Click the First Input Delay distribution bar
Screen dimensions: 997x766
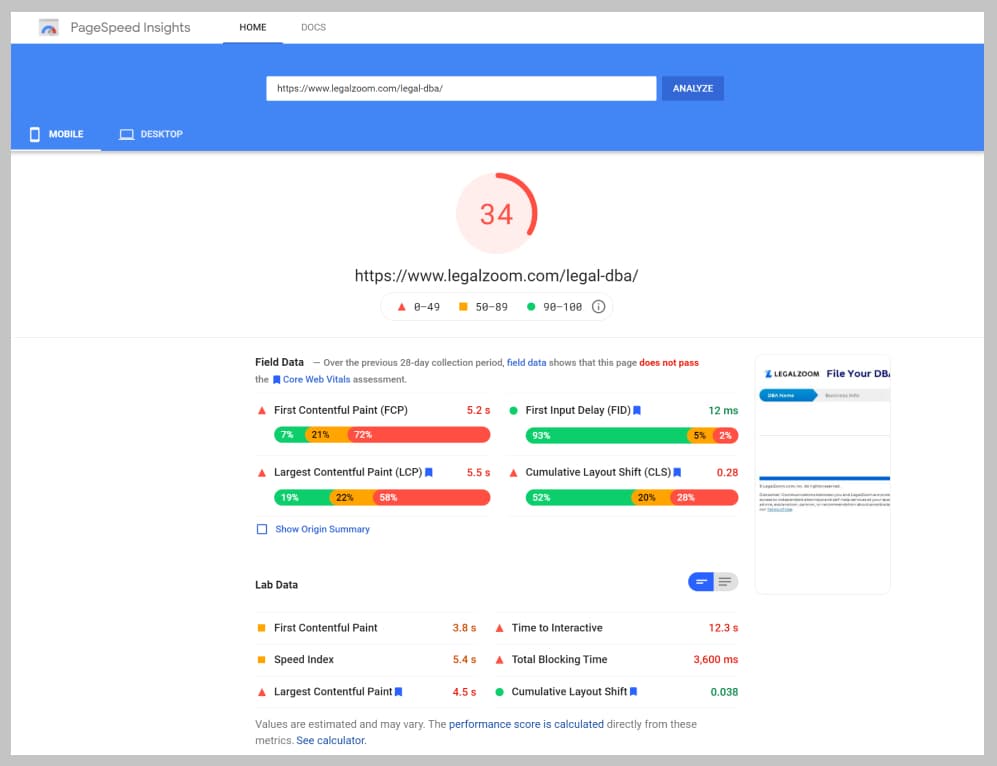[632, 435]
